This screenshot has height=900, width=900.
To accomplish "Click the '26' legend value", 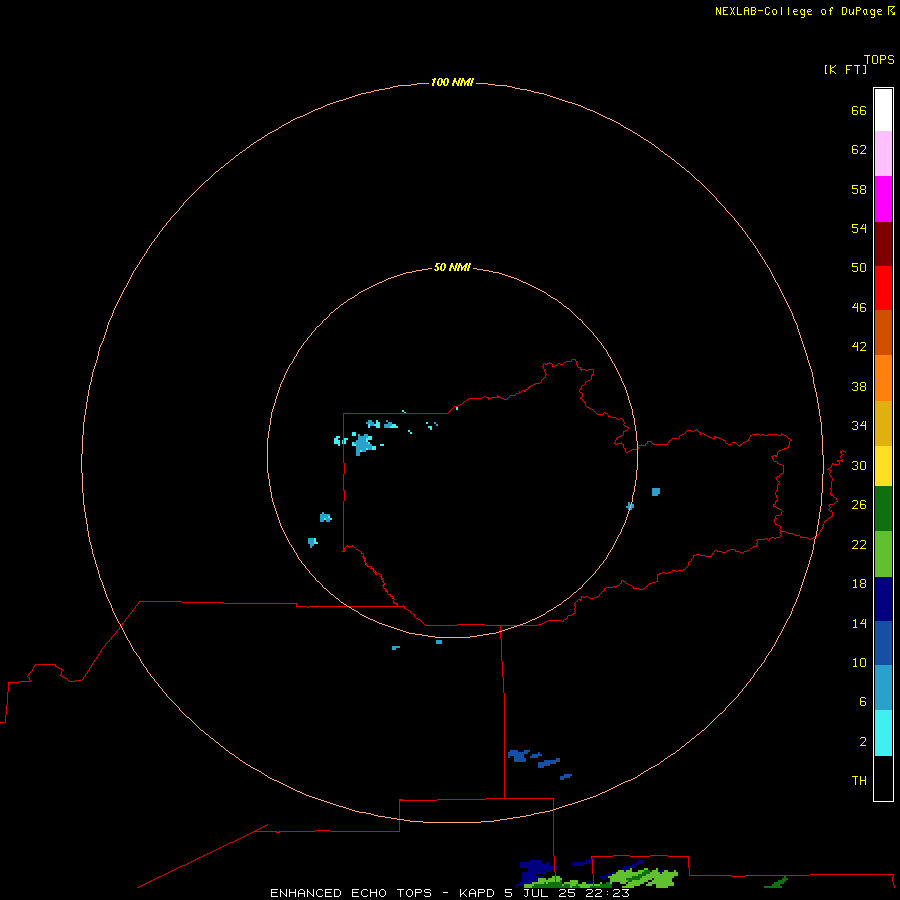I will pos(859,505).
